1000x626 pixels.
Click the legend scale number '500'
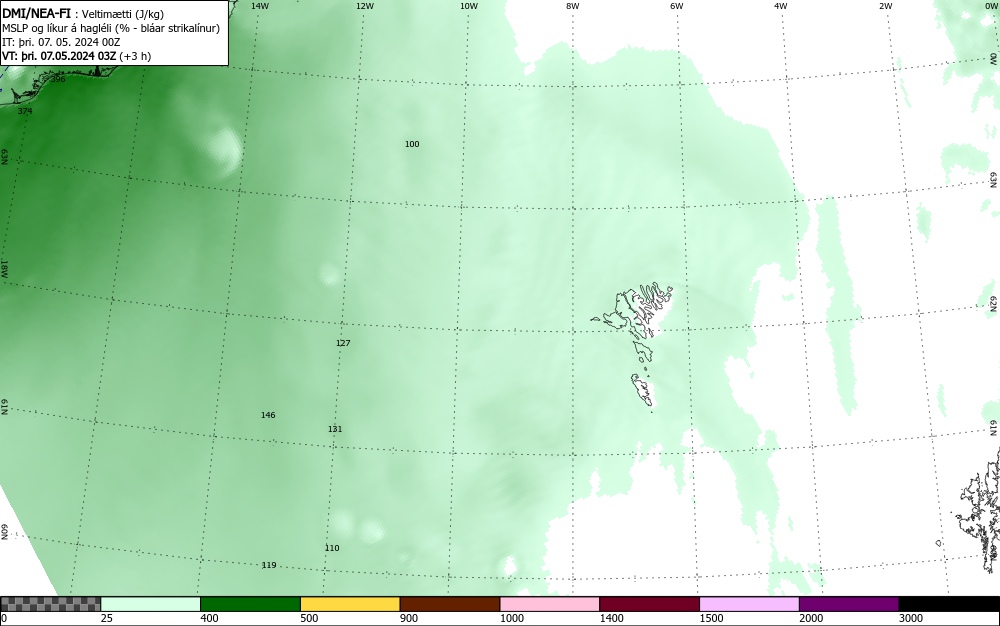click(309, 618)
